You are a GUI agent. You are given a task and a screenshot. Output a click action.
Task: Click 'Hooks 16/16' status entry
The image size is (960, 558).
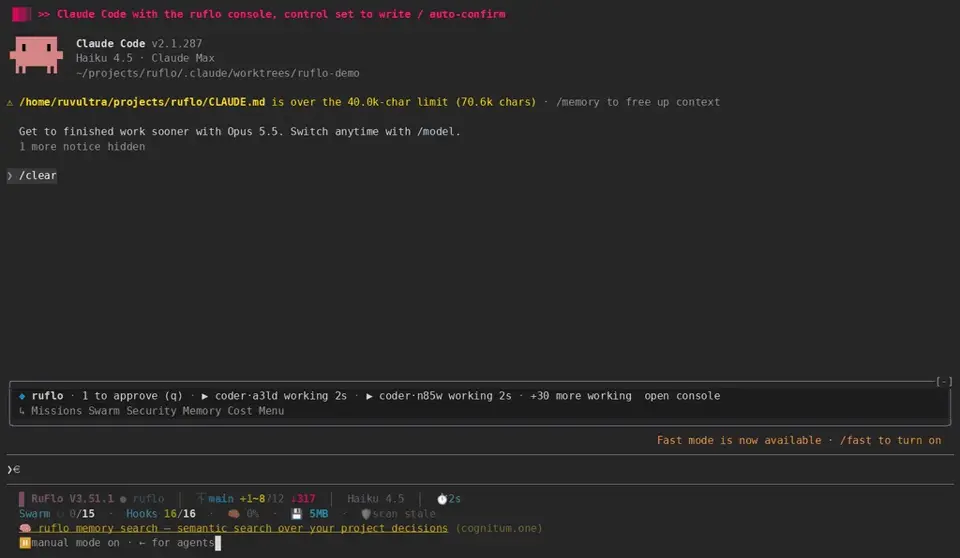pos(160,514)
